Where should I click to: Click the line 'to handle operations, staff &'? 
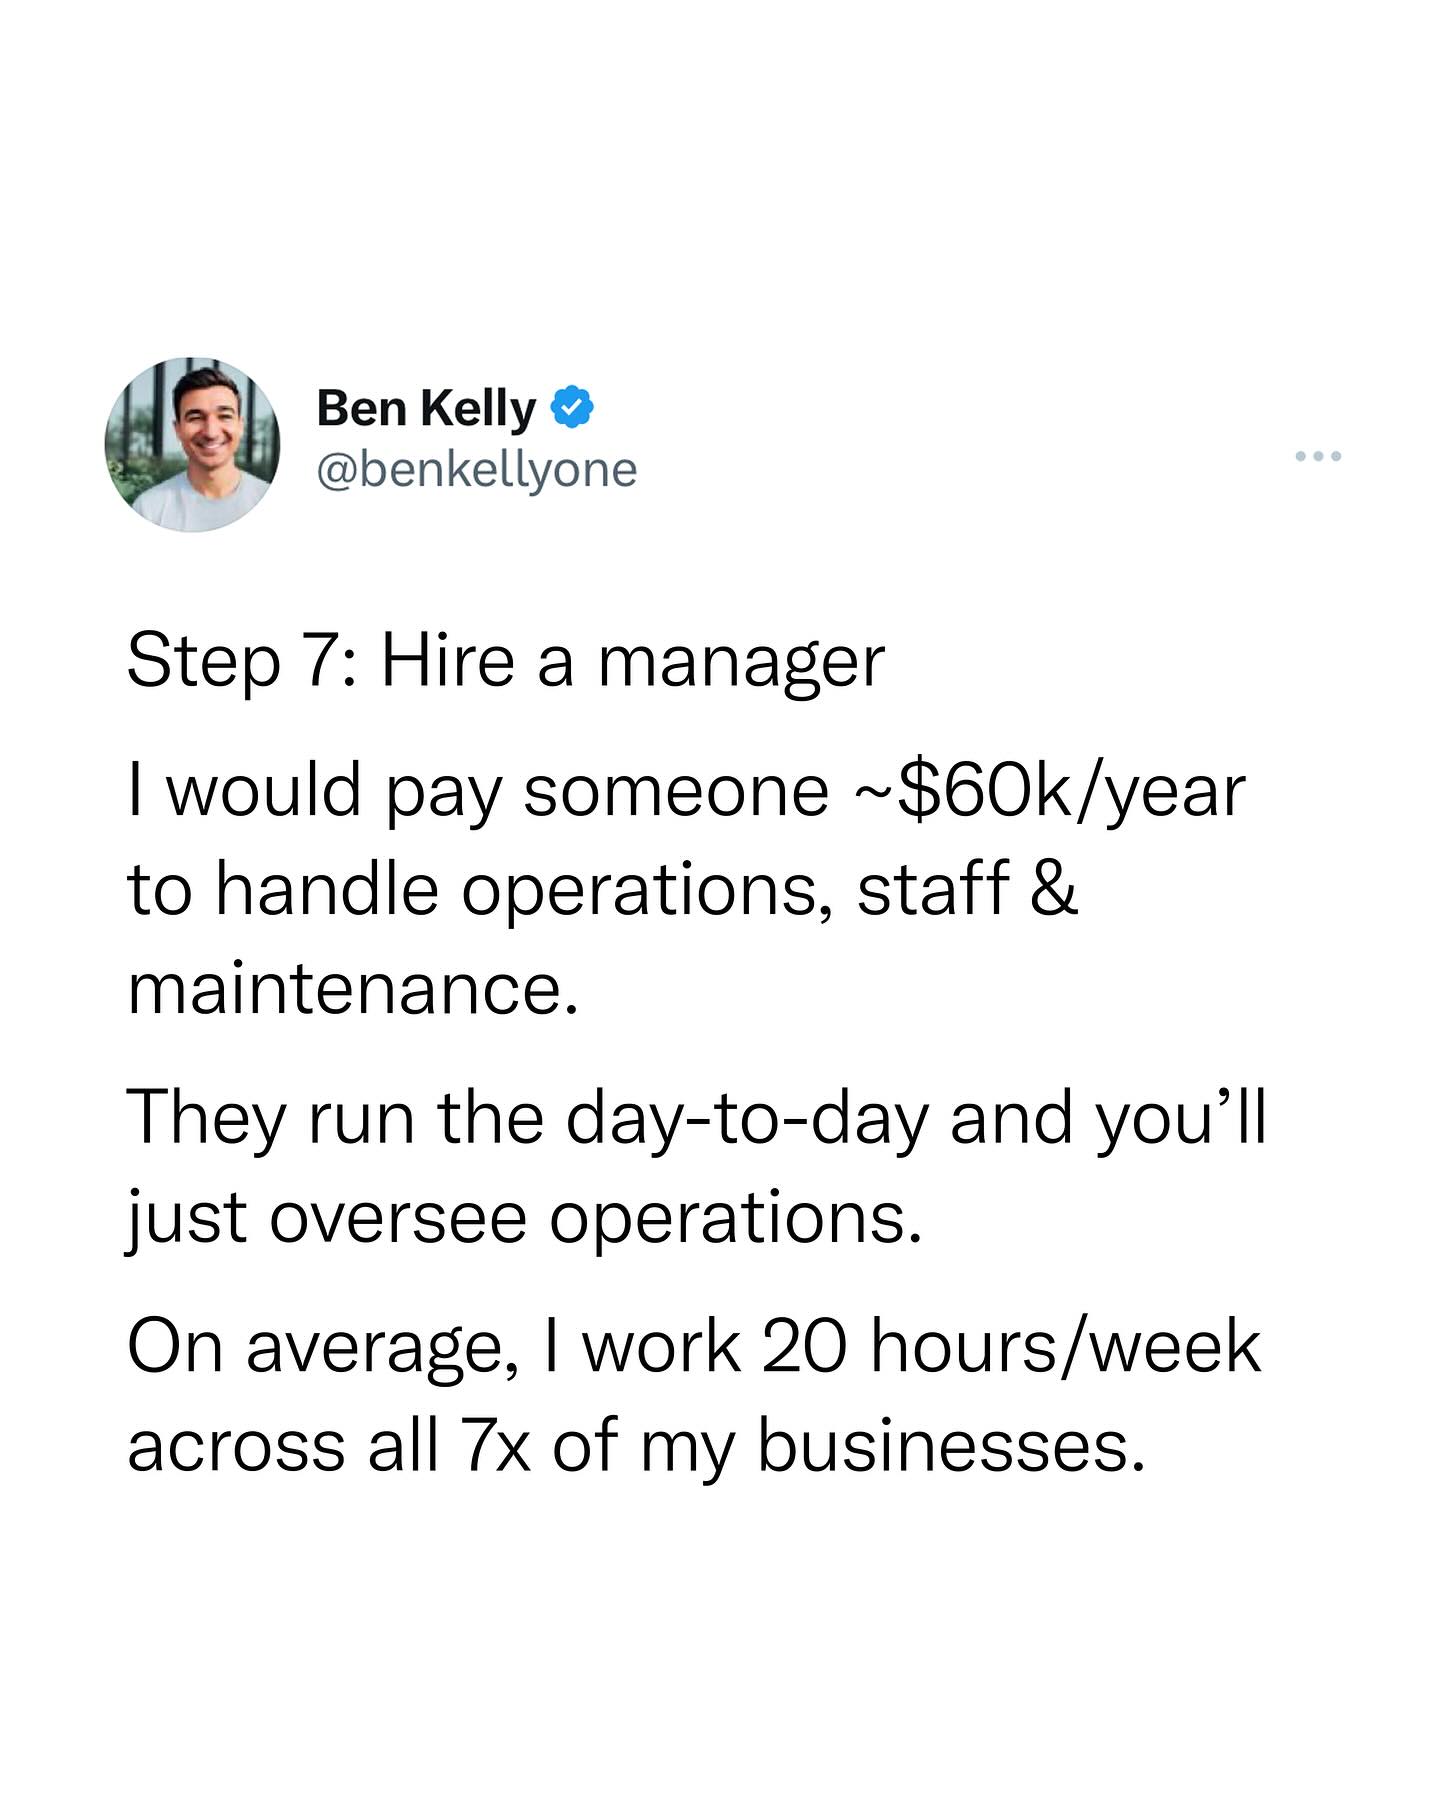click(603, 890)
